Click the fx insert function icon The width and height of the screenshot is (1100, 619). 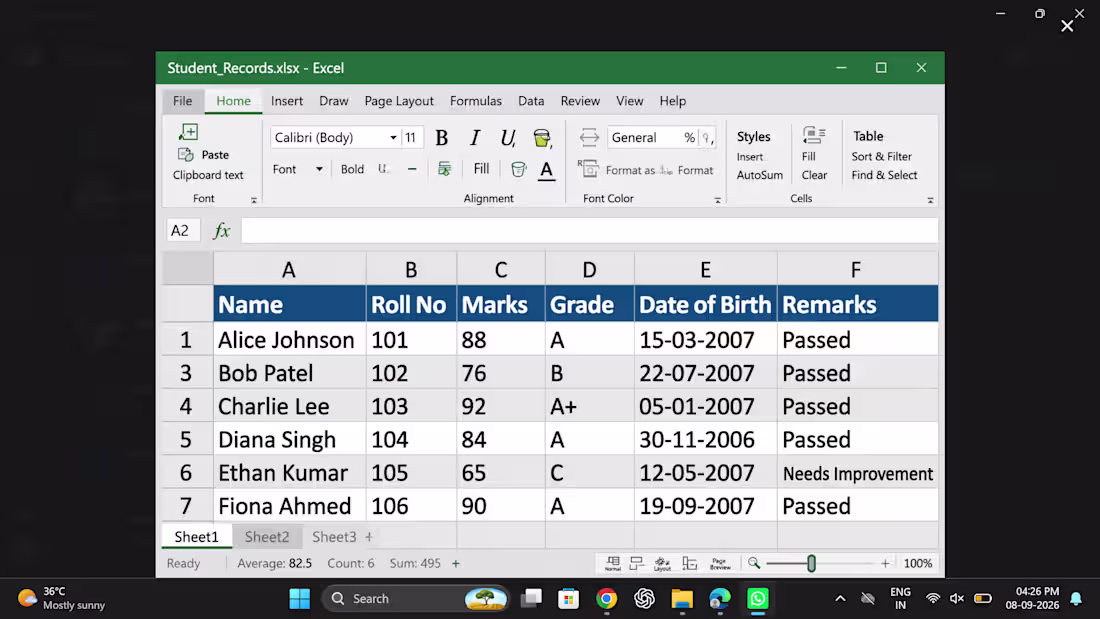(222, 230)
